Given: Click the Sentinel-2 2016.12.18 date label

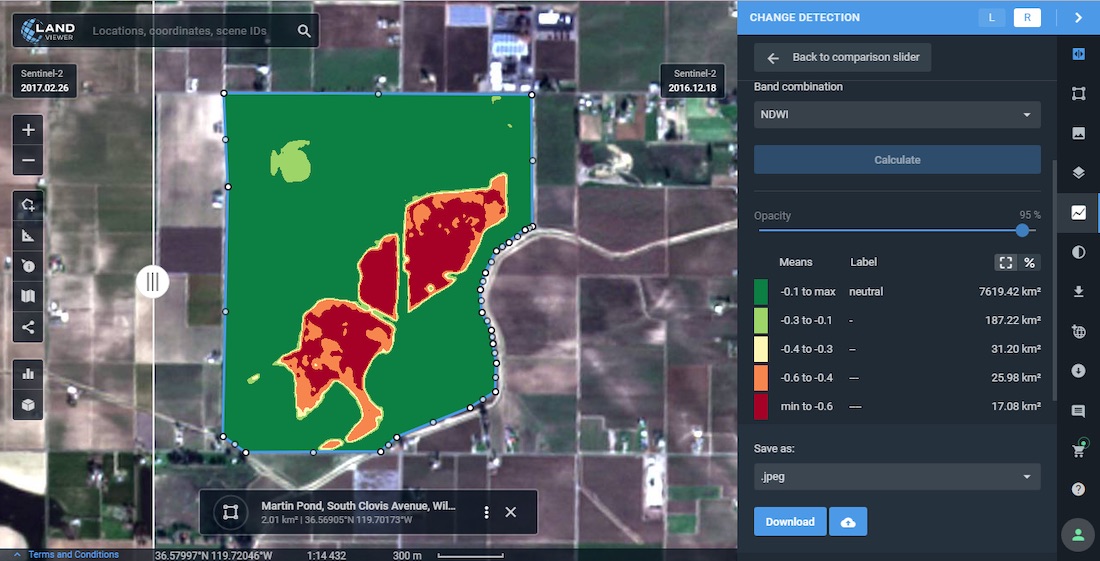Looking at the screenshot, I should tap(692, 81).
